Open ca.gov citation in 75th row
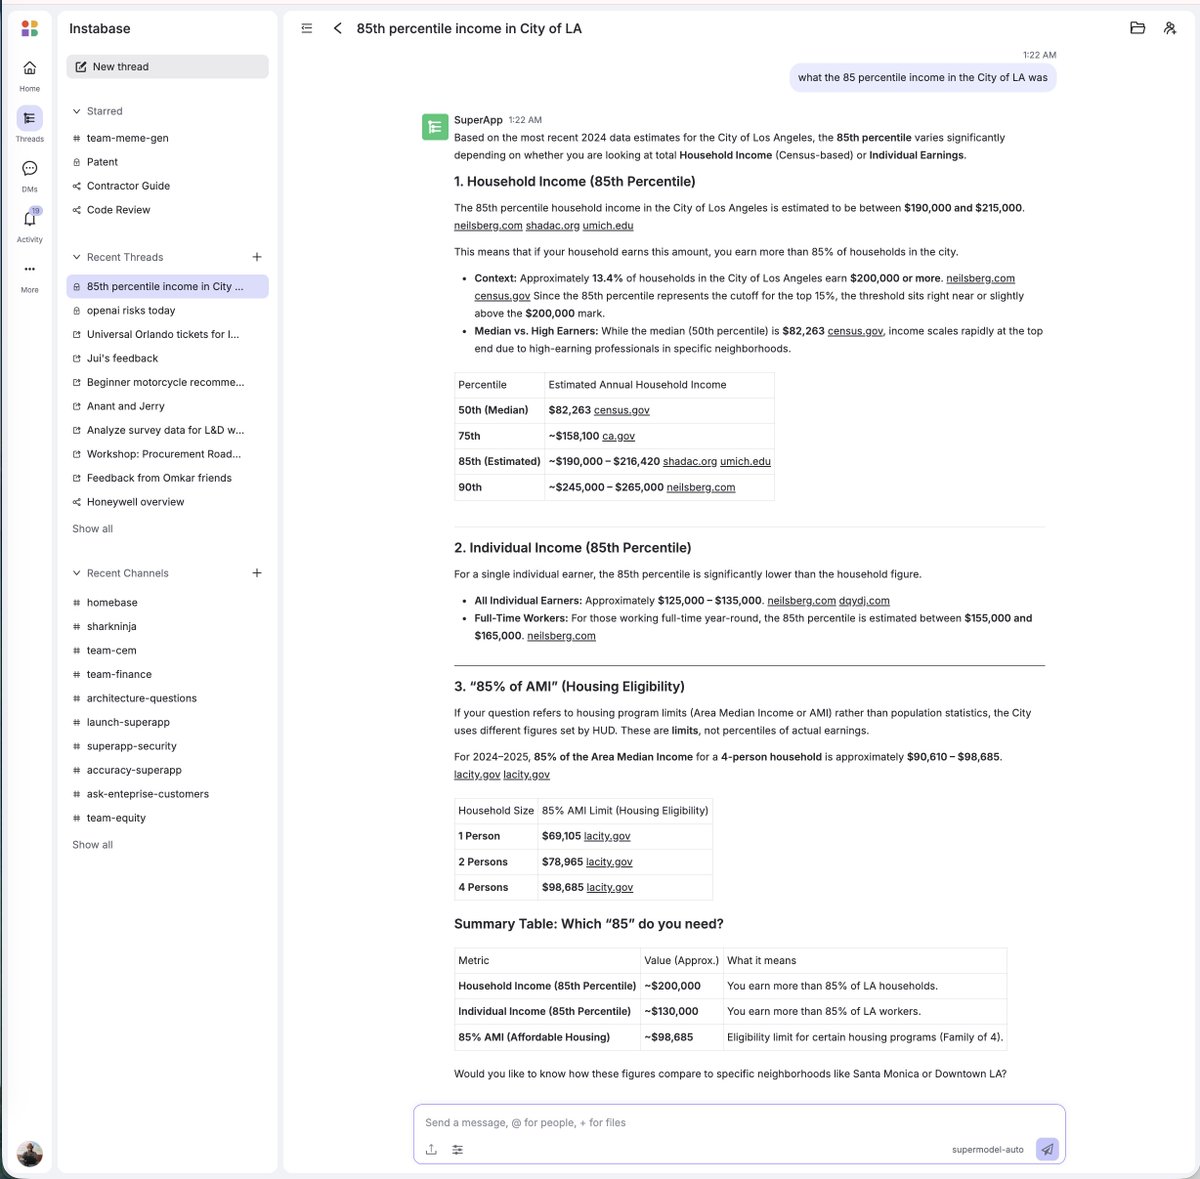This screenshot has height=1179, width=1200. (x=618, y=436)
